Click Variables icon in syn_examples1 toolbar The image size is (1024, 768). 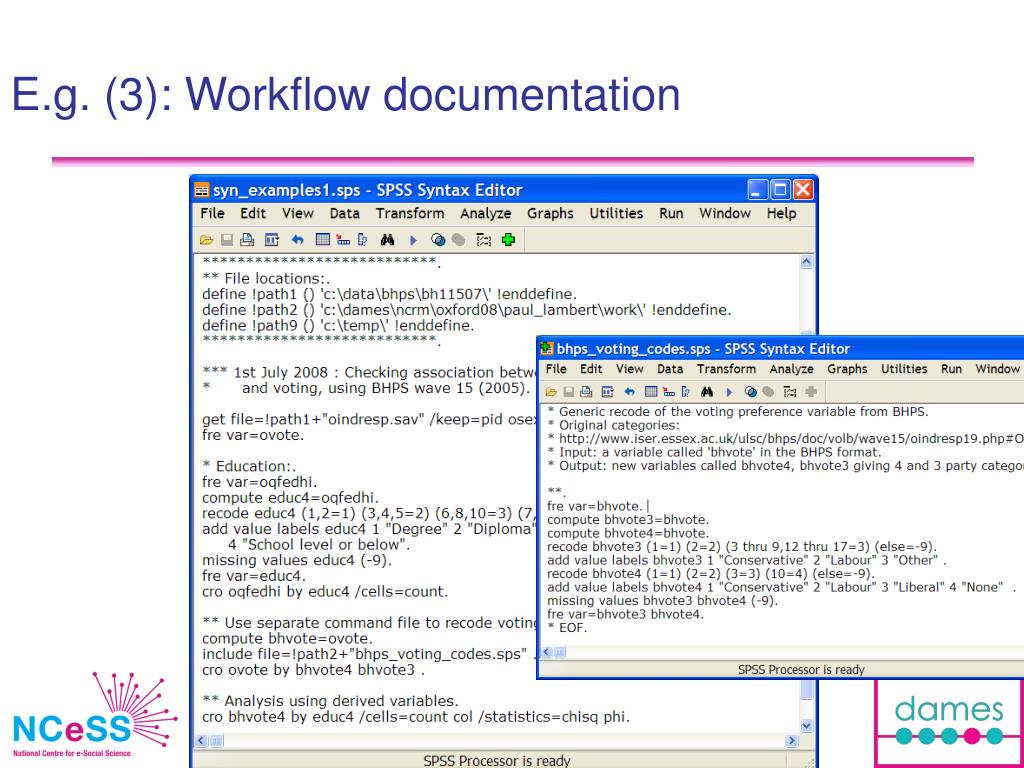pos(362,240)
